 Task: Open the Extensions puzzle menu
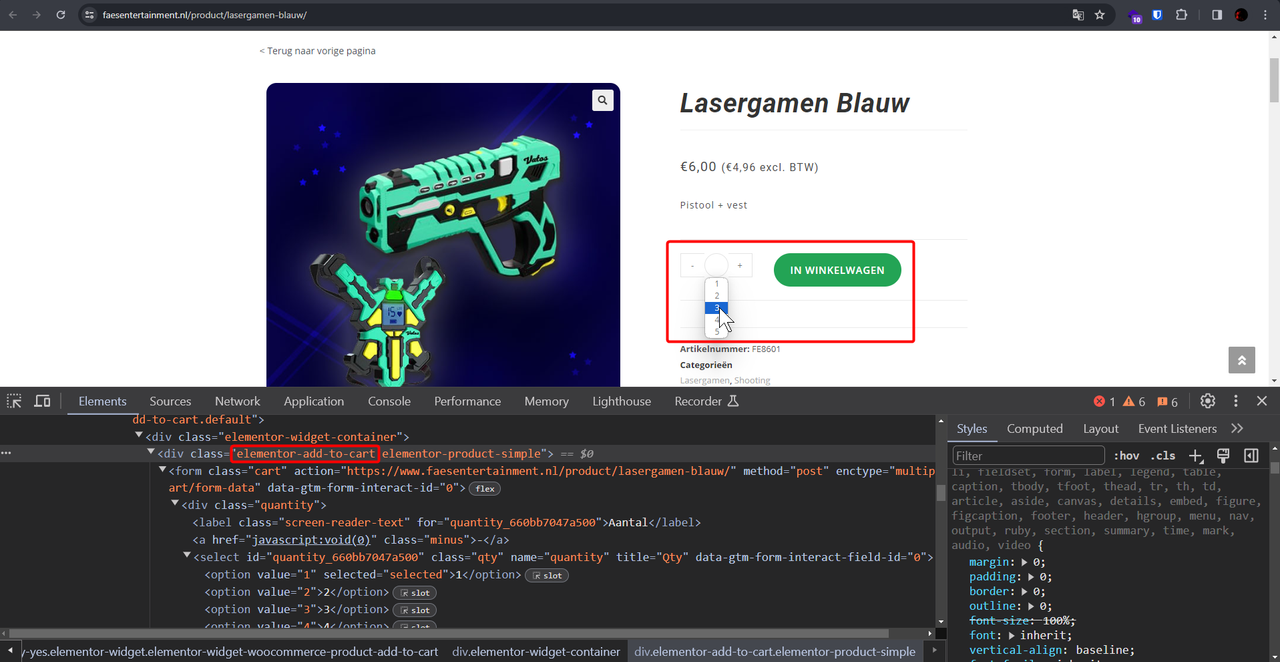pyautogui.click(x=1181, y=15)
